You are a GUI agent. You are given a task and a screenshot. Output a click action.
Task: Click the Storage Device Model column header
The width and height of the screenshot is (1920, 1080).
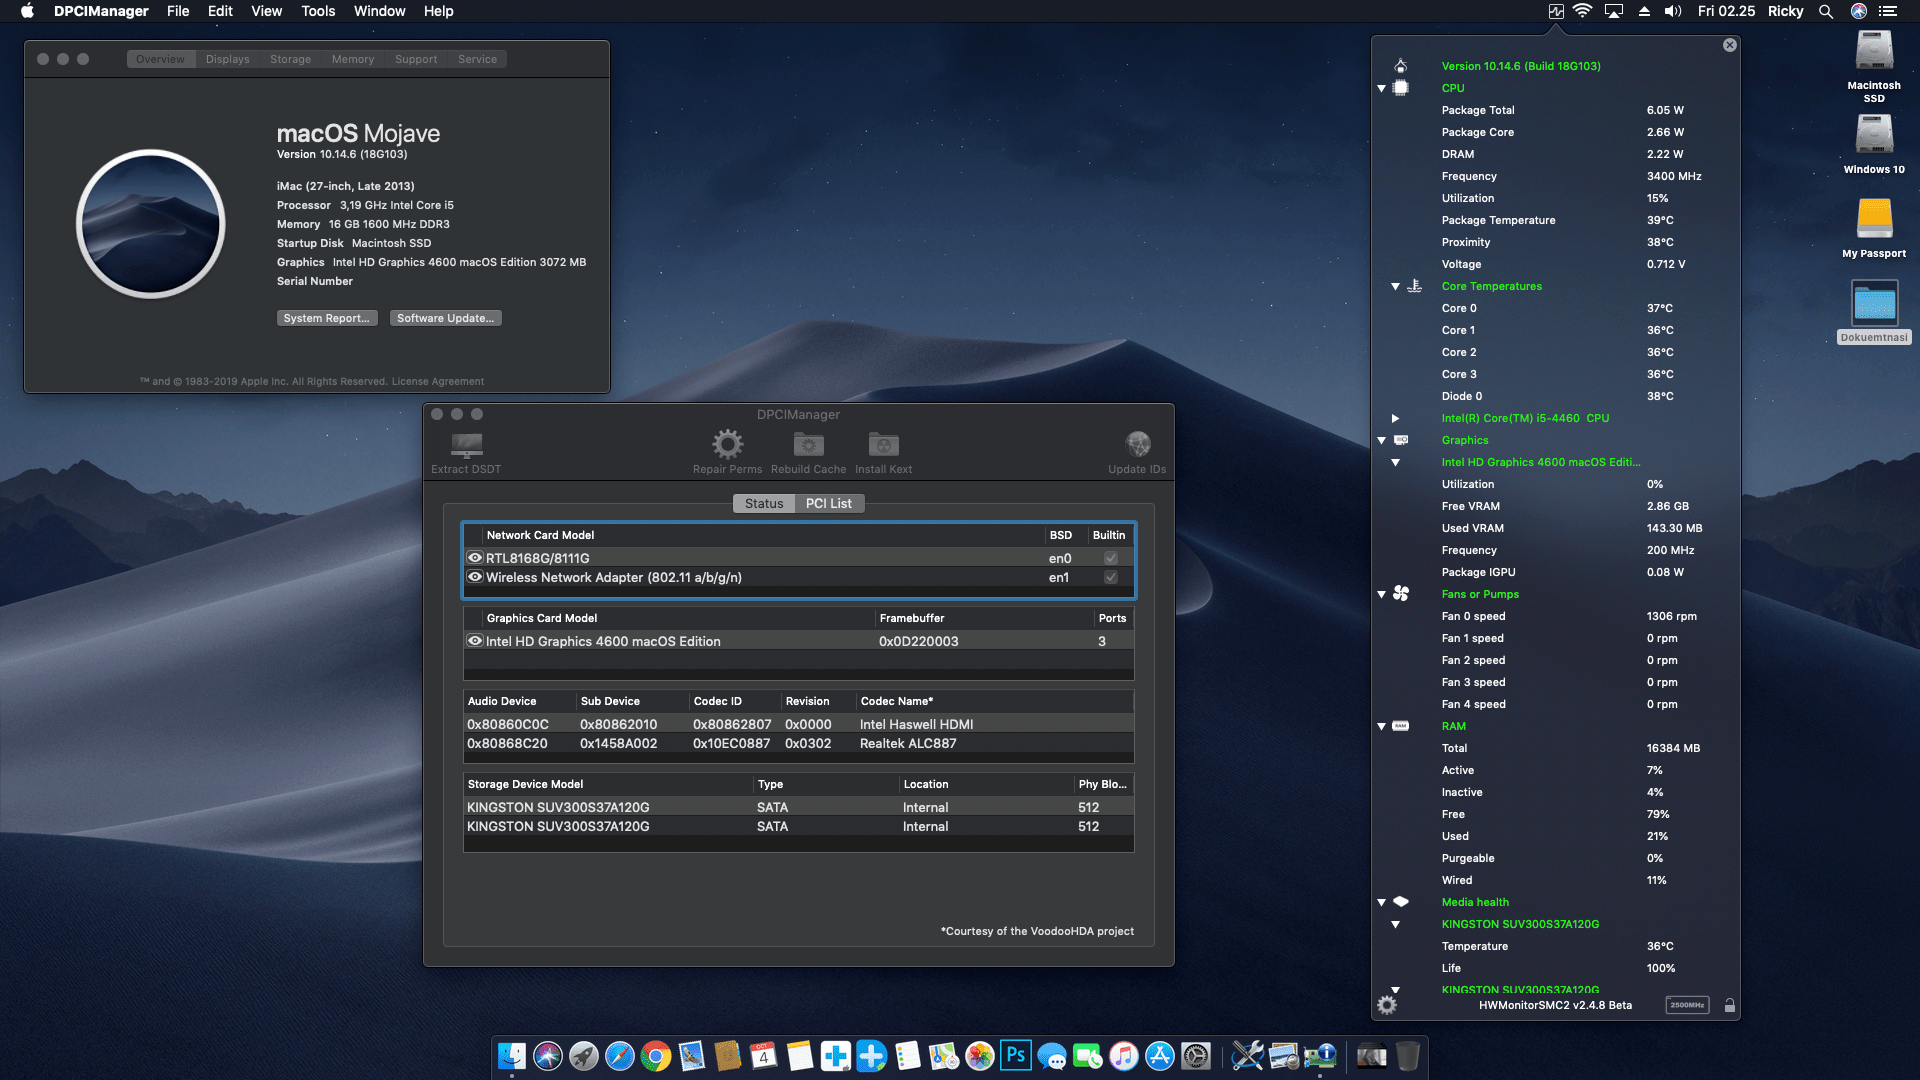pyautogui.click(x=608, y=784)
